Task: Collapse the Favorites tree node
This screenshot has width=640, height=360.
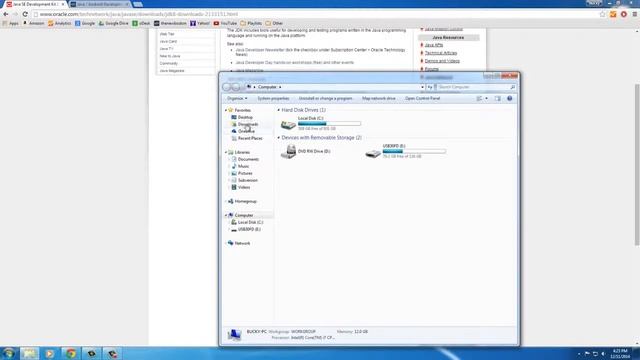Action: pyautogui.click(x=226, y=110)
